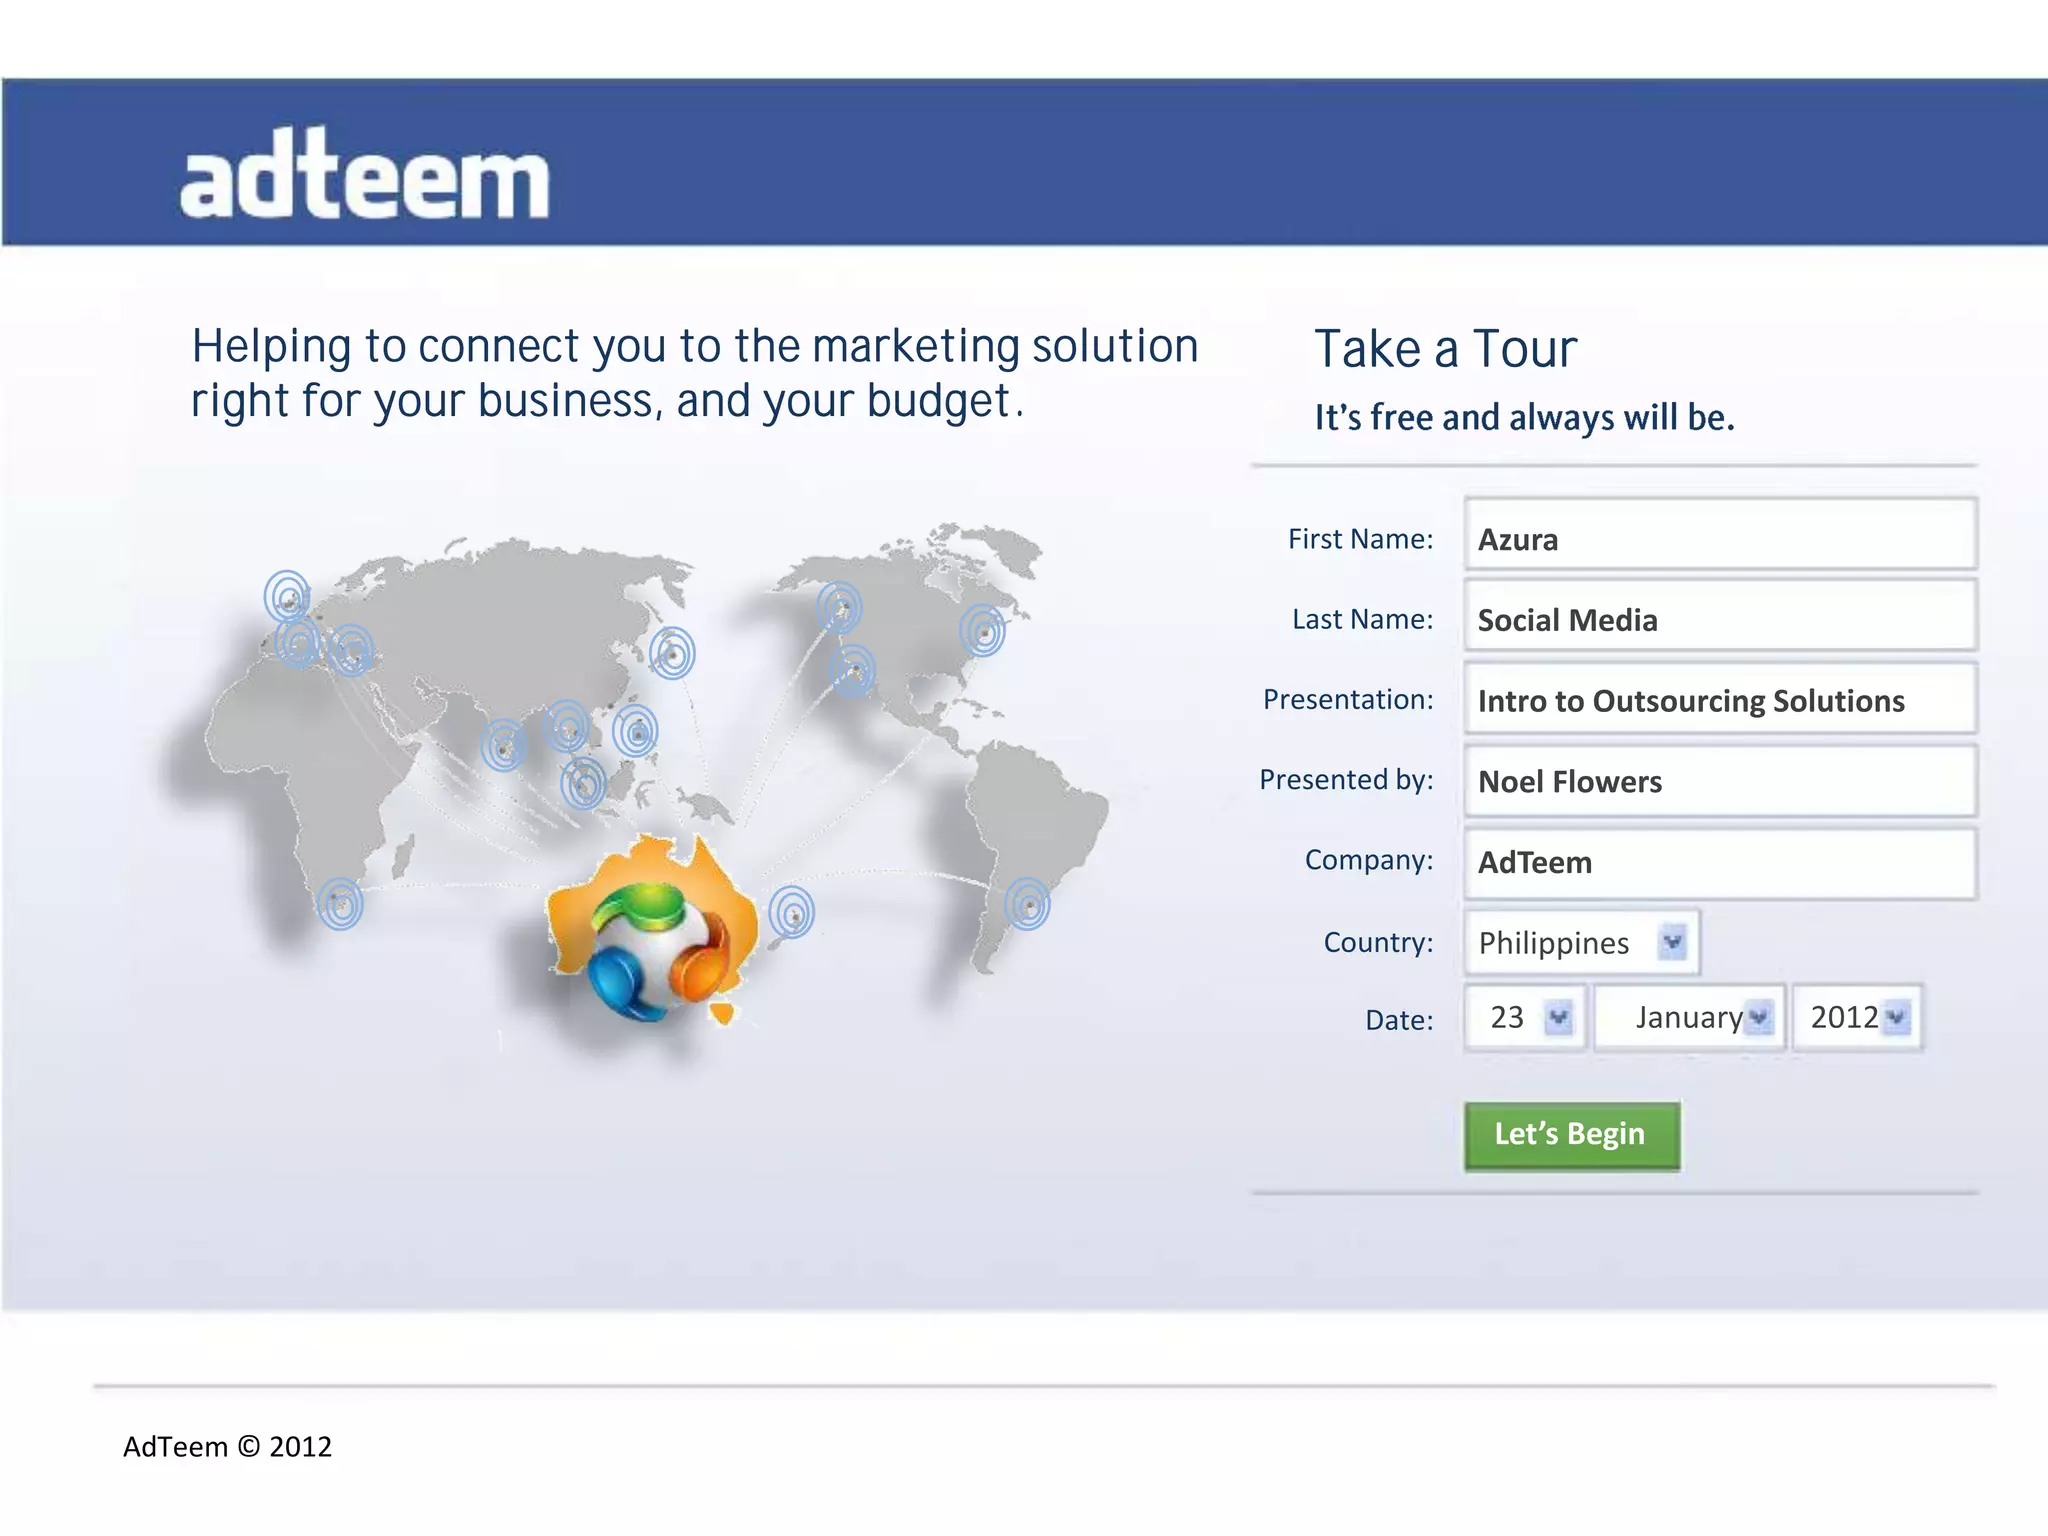Click the New Zealand location marker
This screenshot has width=2048, height=1536.
[x=792, y=912]
